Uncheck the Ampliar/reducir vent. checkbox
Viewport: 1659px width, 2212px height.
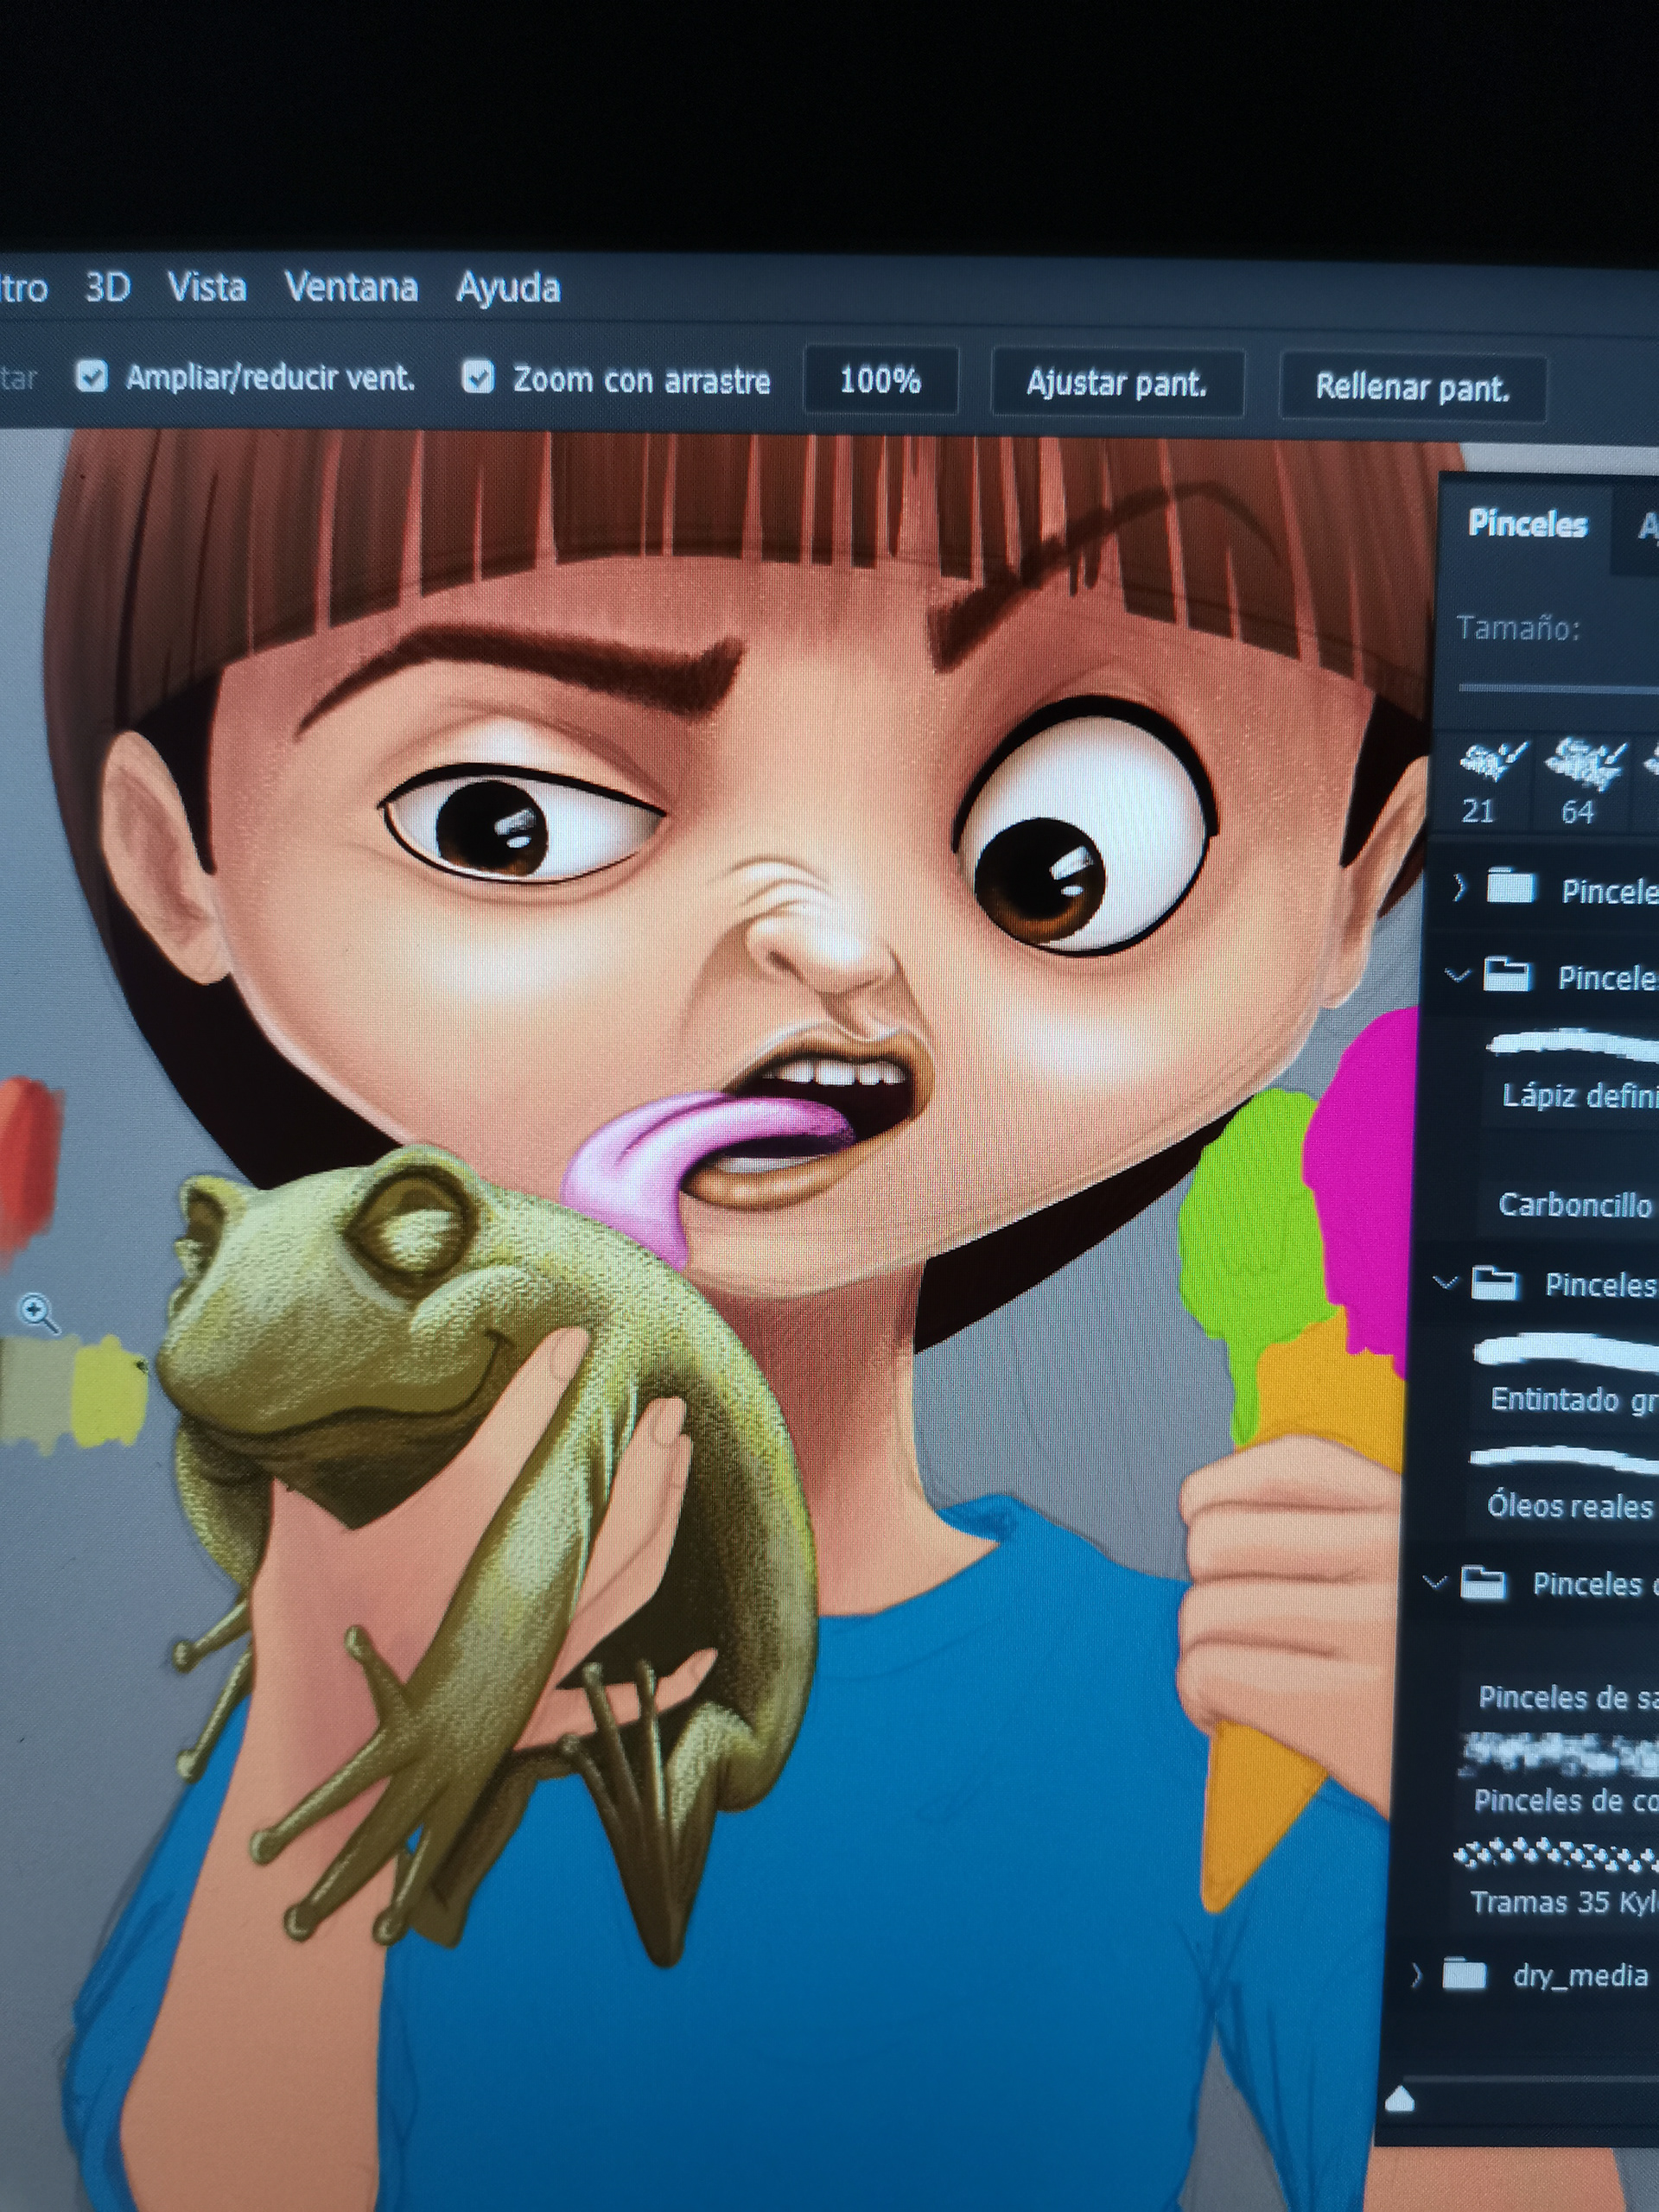coord(92,376)
